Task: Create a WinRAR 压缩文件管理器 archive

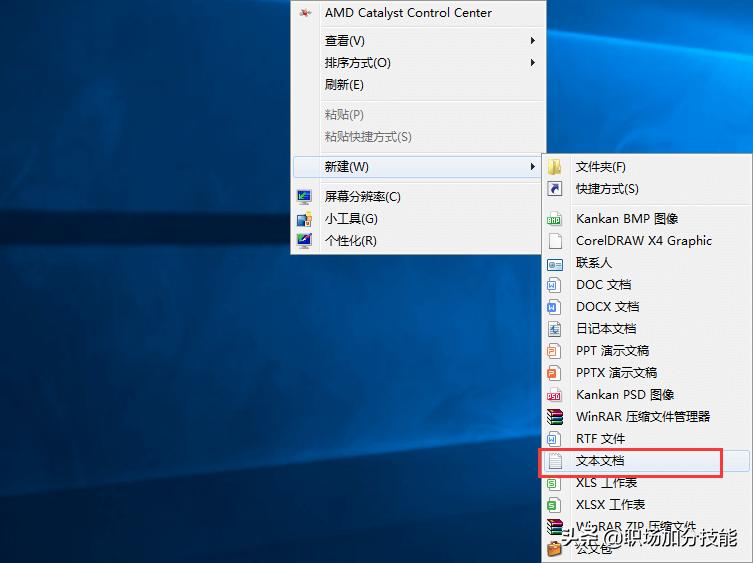Action: (646, 417)
